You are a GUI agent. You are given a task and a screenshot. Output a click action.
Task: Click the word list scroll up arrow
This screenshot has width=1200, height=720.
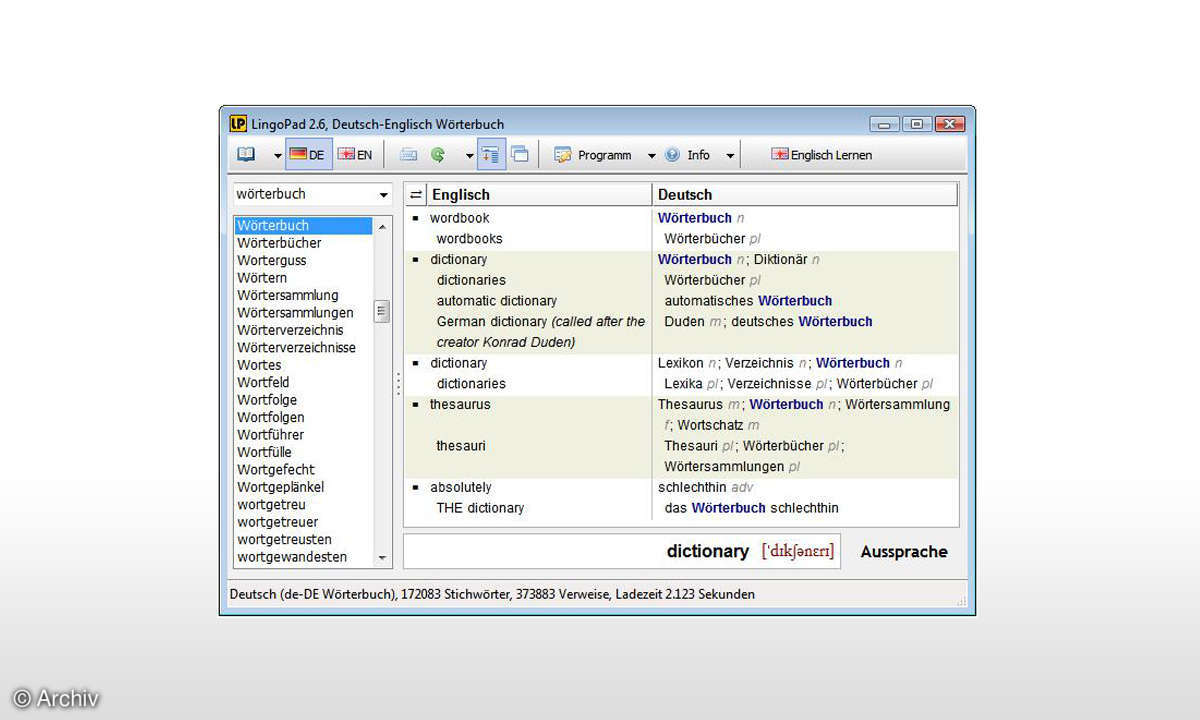pyautogui.click(x=382, y=226)
